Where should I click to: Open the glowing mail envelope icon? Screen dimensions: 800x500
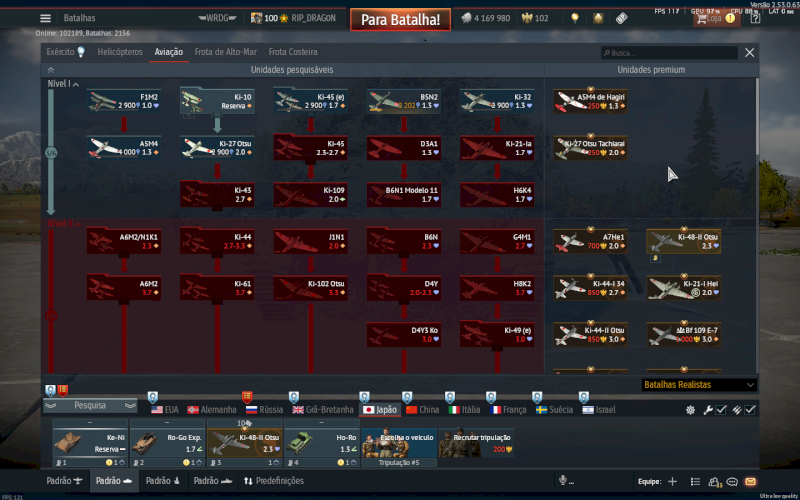tap(750, 481)
